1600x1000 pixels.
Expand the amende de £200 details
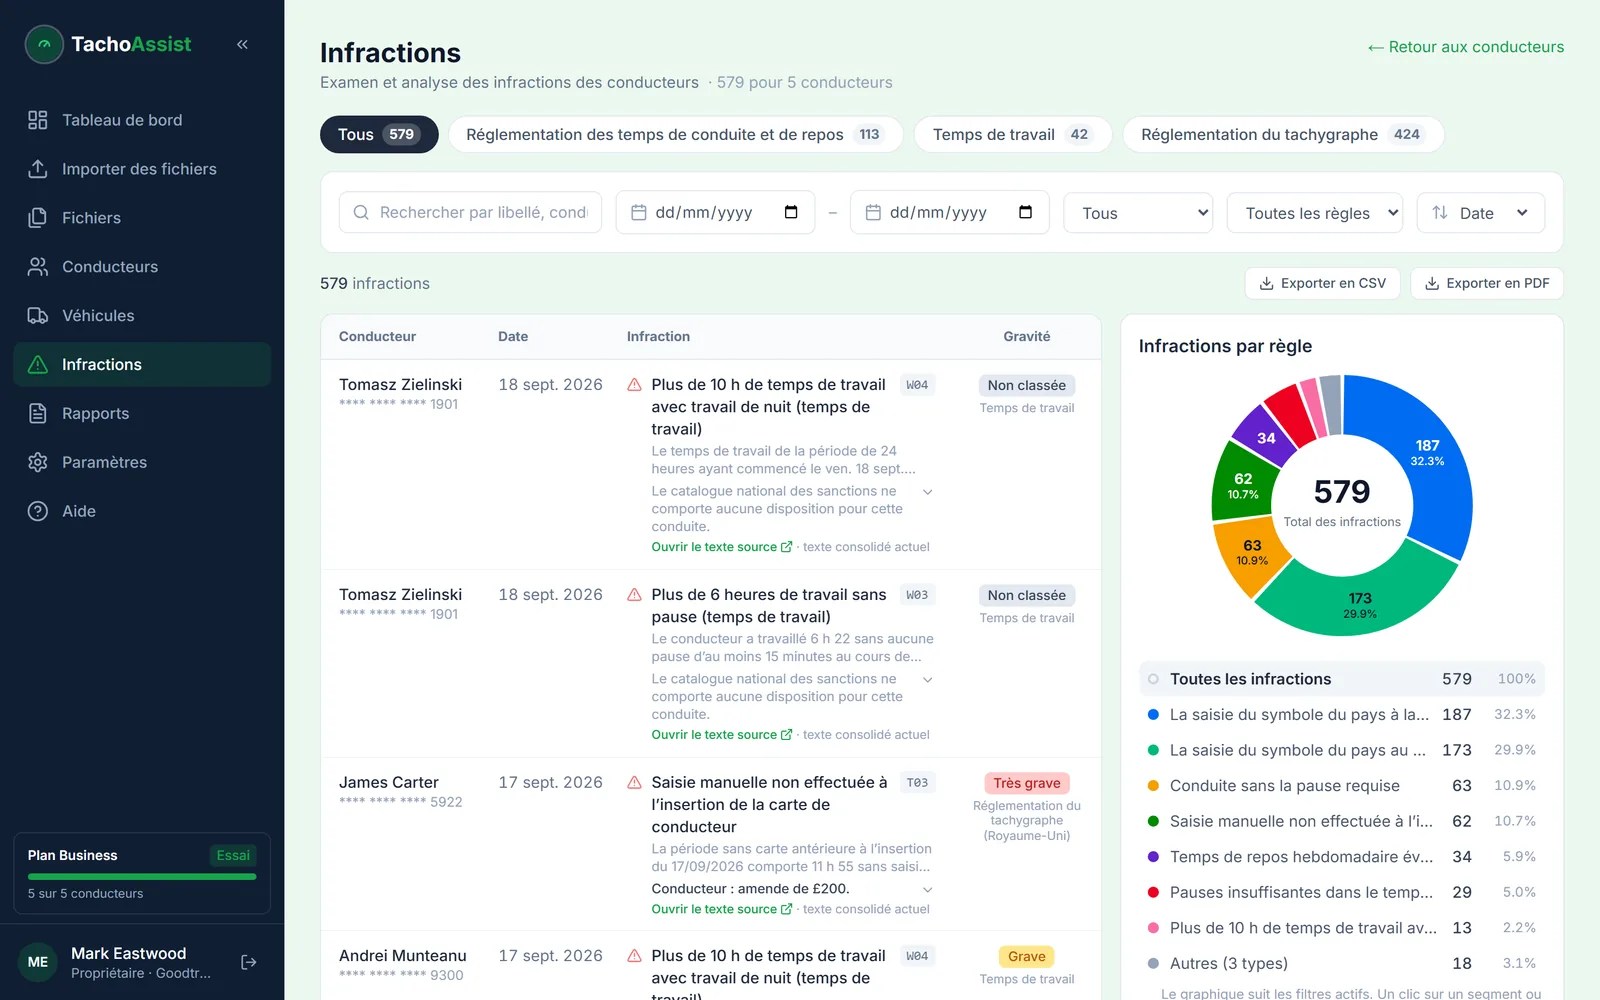(928, 890)
